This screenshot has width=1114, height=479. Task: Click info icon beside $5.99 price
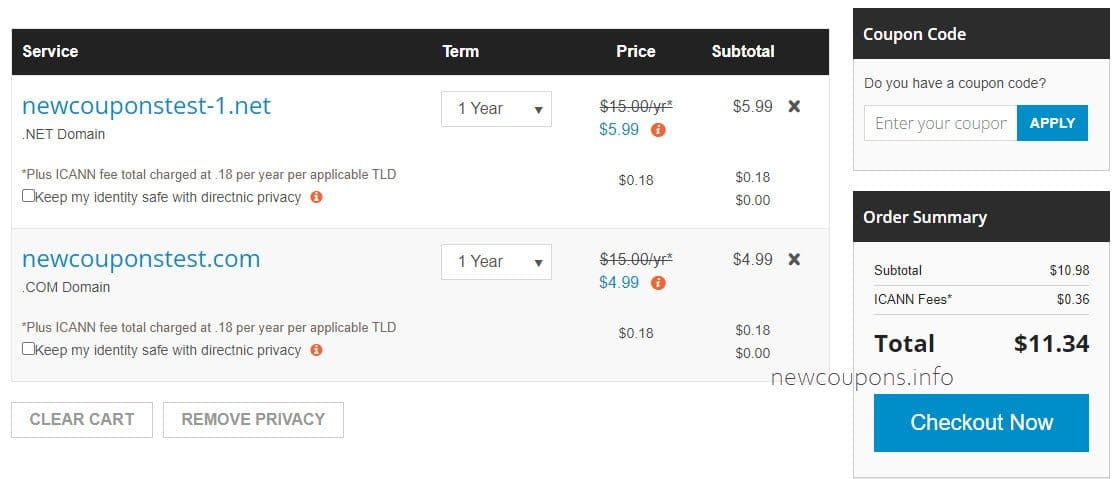[x=658, y=130]
